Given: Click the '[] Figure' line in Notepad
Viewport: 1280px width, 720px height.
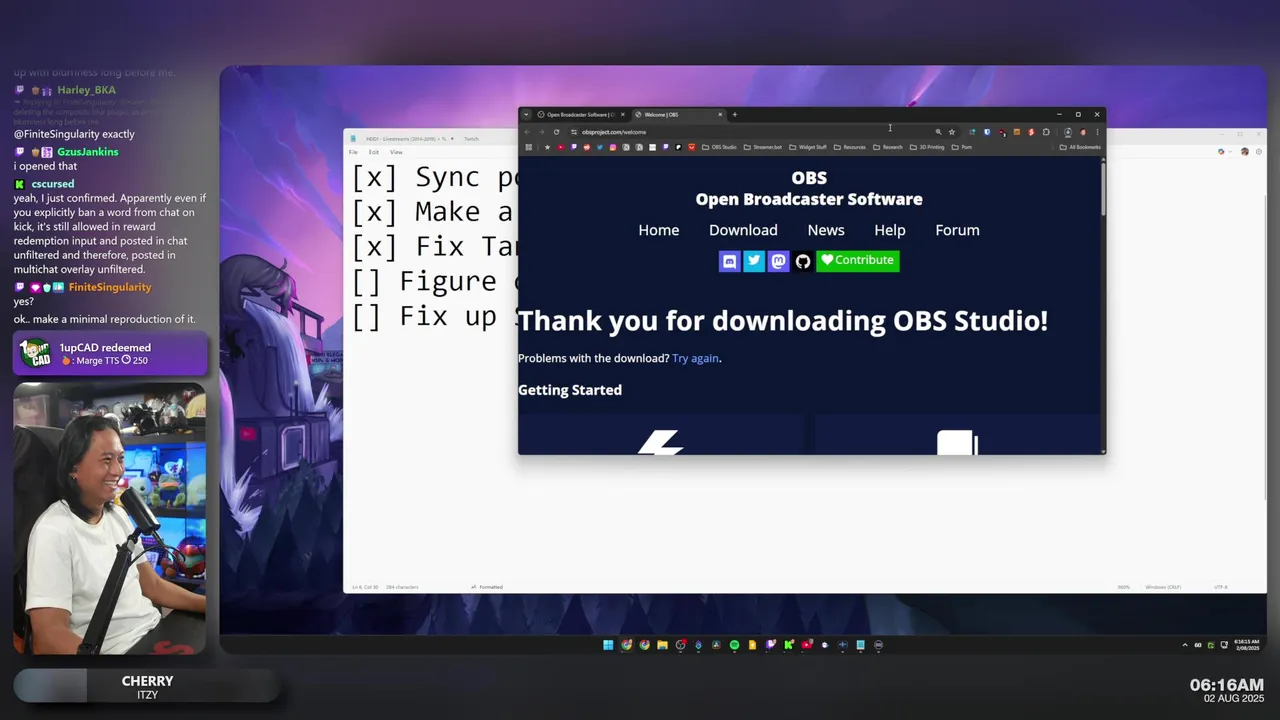Looking at the screenshot, I should 434,281.
